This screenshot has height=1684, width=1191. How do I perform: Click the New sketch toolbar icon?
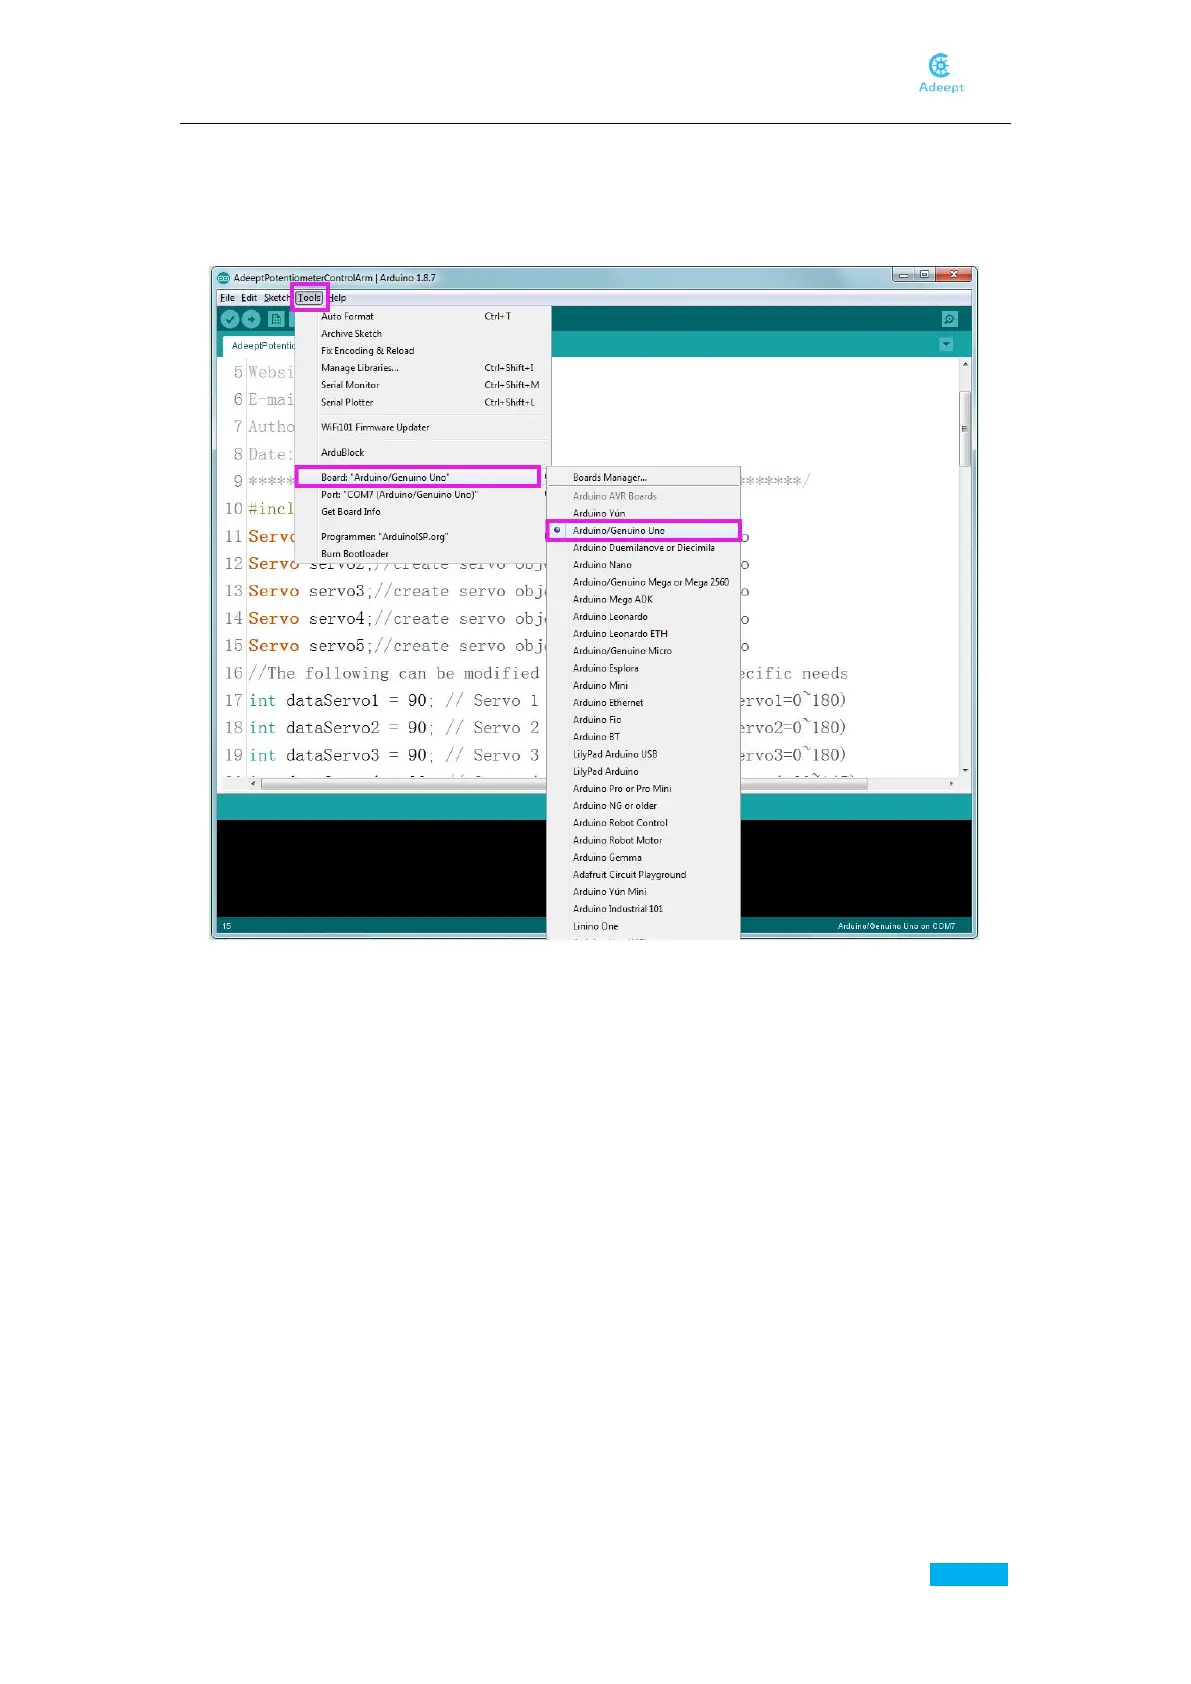coord(276,319)
